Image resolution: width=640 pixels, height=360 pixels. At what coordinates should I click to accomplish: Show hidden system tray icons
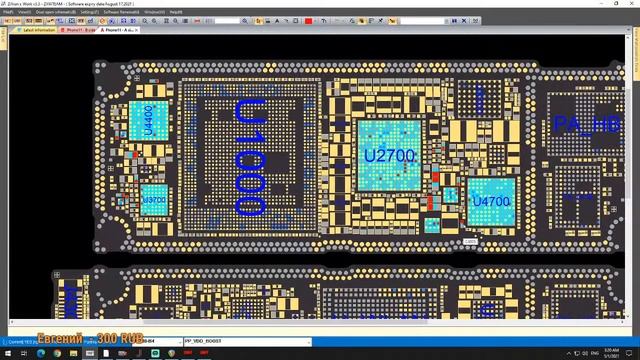[569, 353]
